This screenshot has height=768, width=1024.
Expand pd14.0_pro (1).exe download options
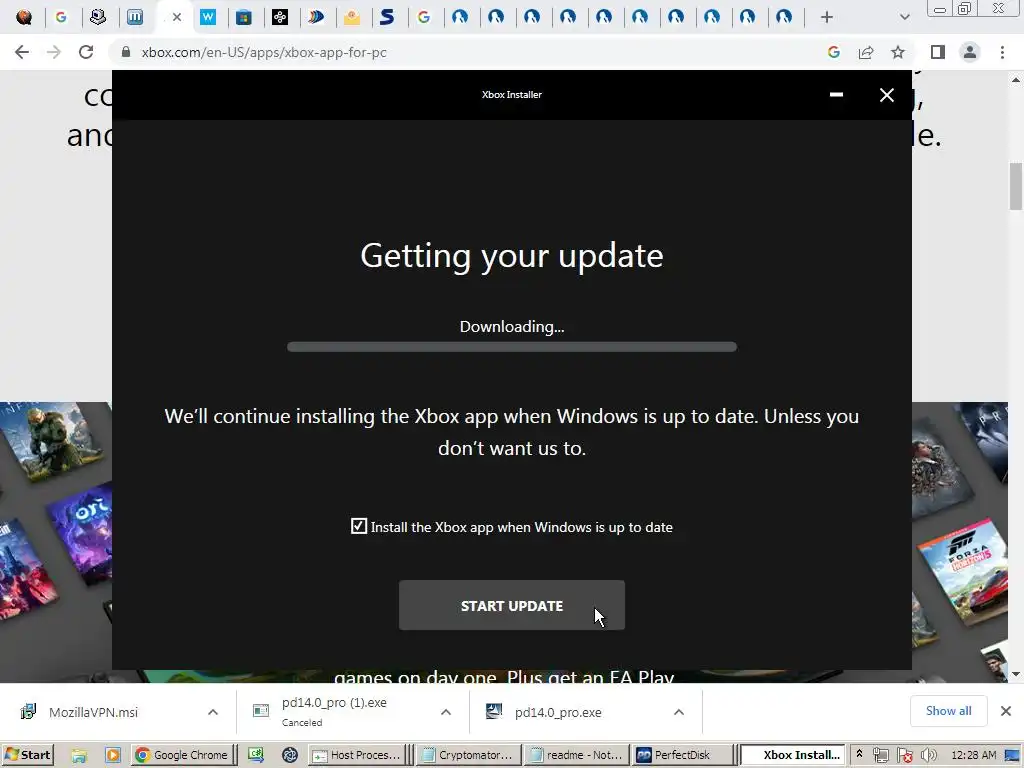(x=446, y=712)
